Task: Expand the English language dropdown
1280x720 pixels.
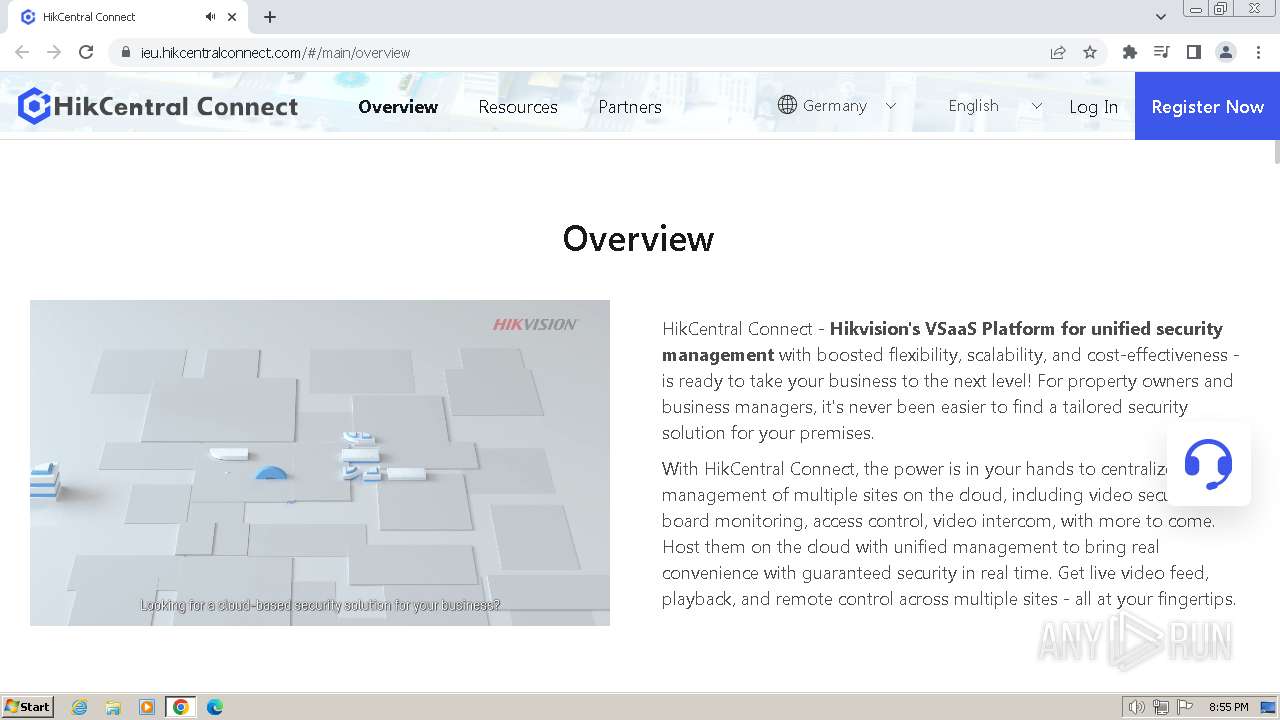Action: (1036, 106)
